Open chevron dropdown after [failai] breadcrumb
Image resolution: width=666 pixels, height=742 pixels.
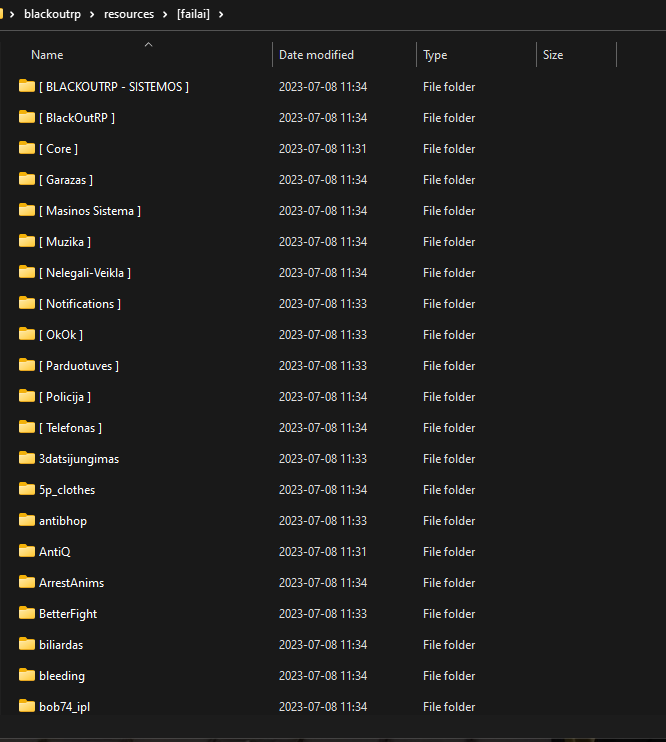point(221,14)
